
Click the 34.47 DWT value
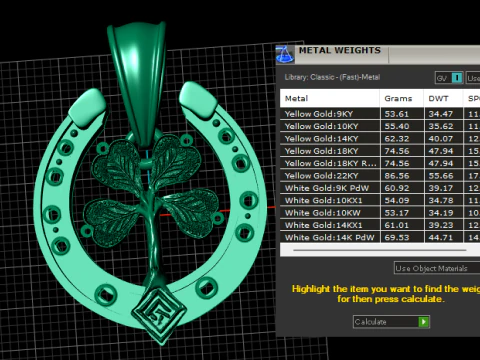tap(441, 114)
